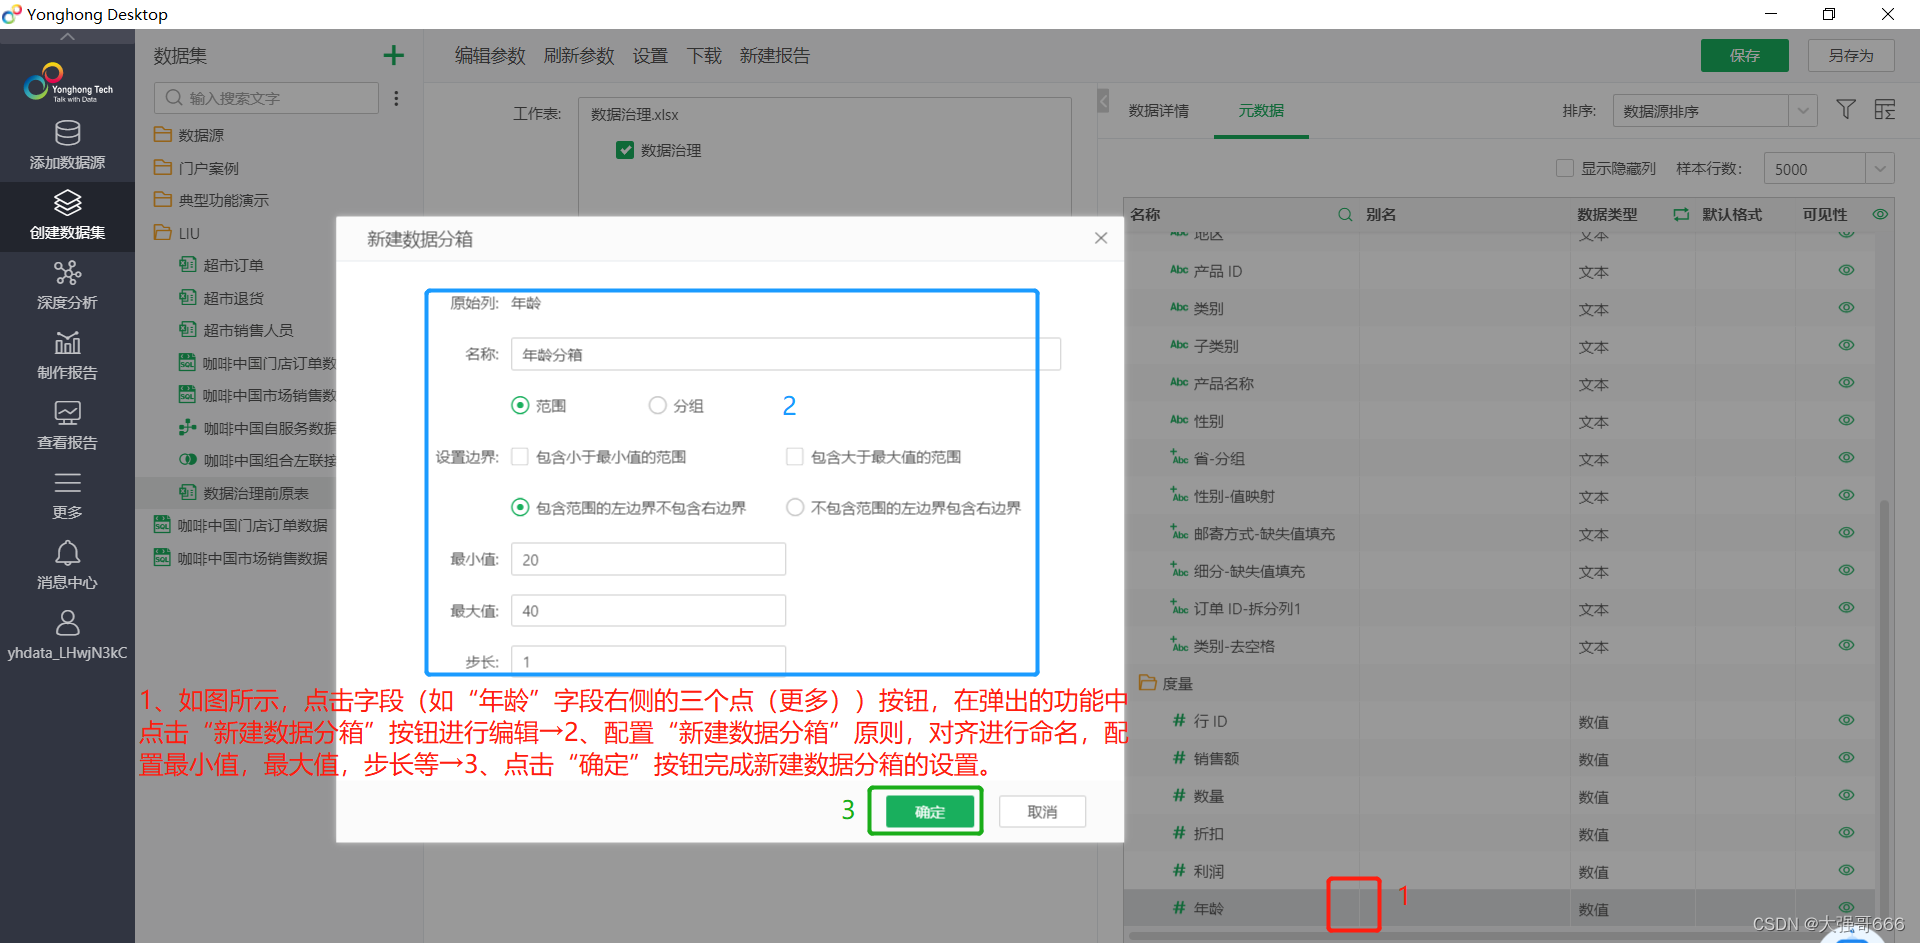The width and height of the screenshot is (1920, 943).
Task: Click the 下载 menu item
Action: click(704, 56)
